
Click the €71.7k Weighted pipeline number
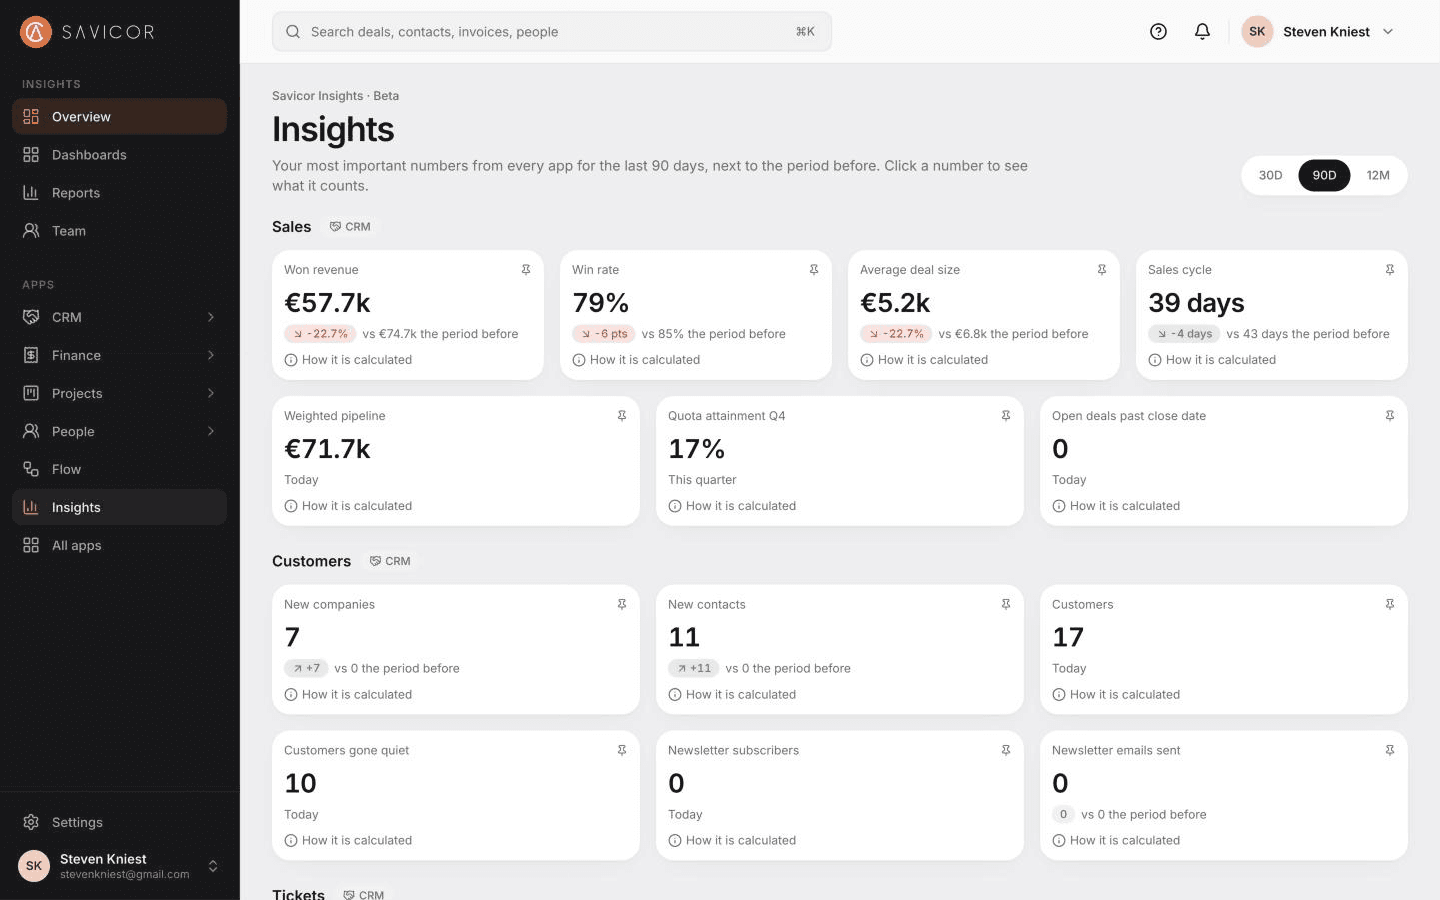(x=327, y=449)
